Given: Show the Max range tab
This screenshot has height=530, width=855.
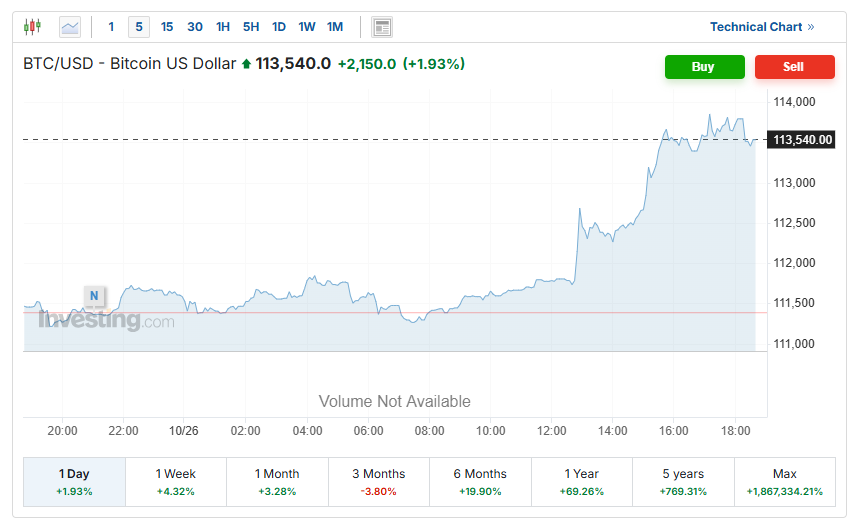Looking at the screenshot, I should point(785,482).
